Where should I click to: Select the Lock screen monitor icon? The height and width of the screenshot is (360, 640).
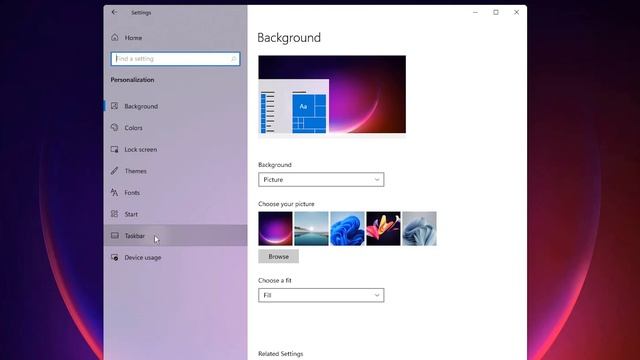(x=115, y=149)
